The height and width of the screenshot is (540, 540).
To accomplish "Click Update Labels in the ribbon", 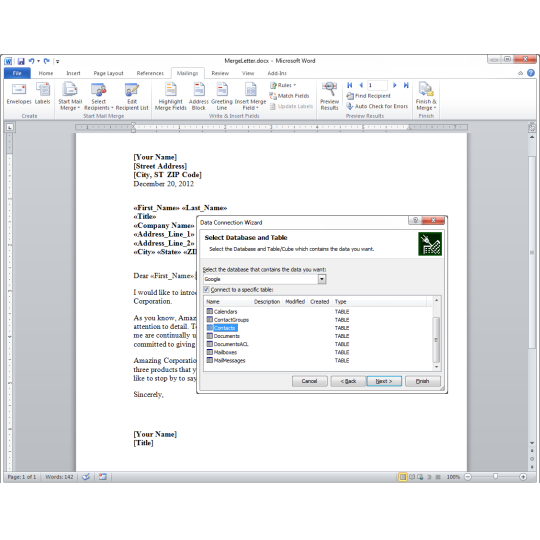I will click(291, 106).
